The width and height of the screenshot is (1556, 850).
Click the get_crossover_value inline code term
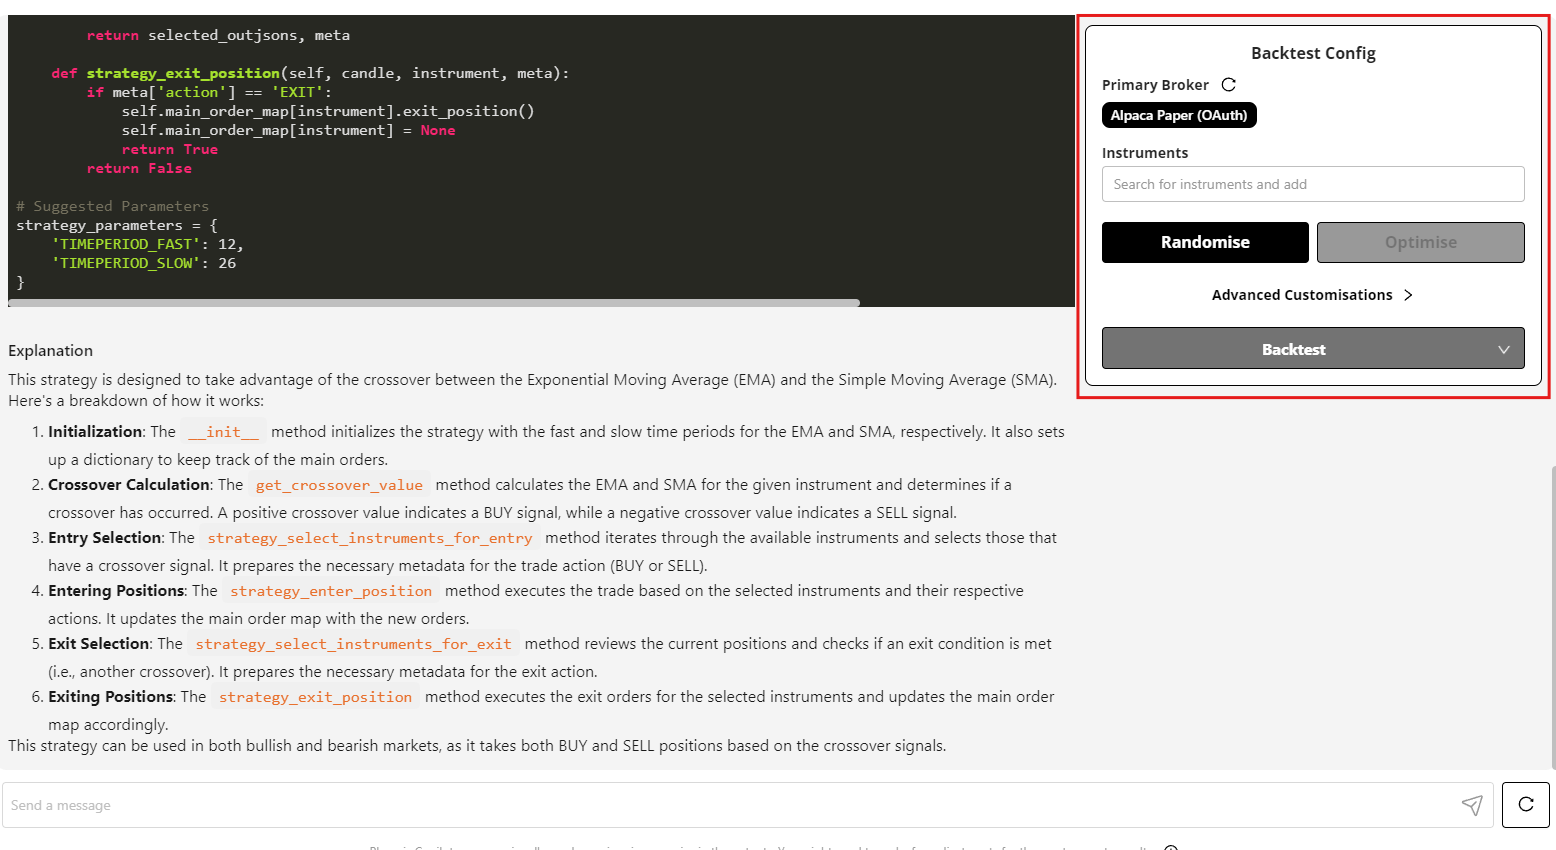coord(339,485)
